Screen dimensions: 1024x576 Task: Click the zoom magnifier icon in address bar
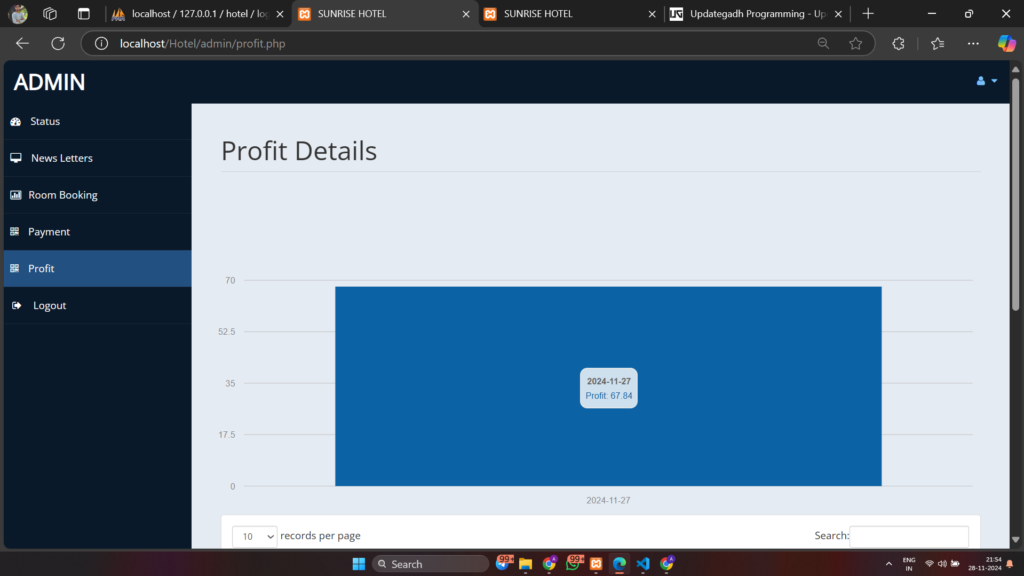tap(823, 44)
